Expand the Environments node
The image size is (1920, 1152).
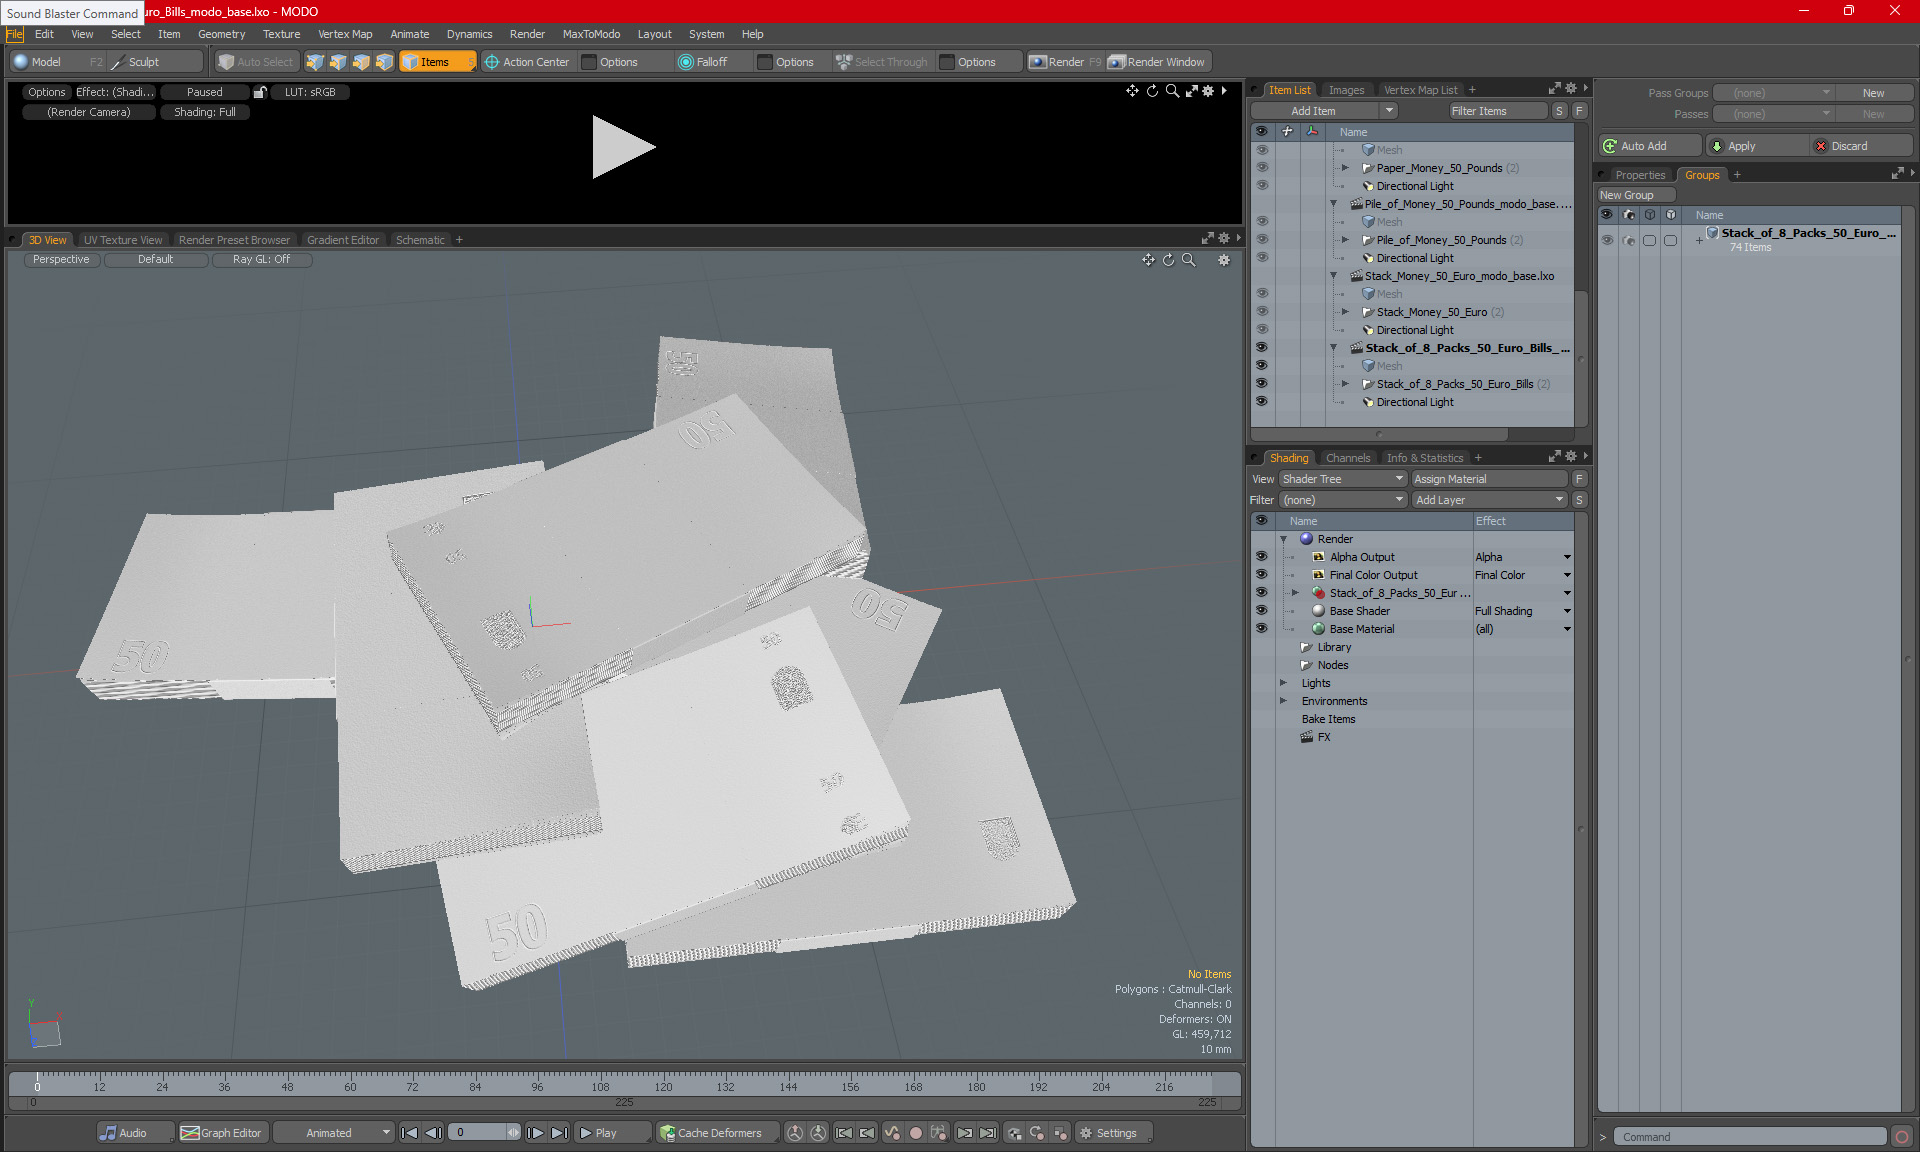point(1284,701)
